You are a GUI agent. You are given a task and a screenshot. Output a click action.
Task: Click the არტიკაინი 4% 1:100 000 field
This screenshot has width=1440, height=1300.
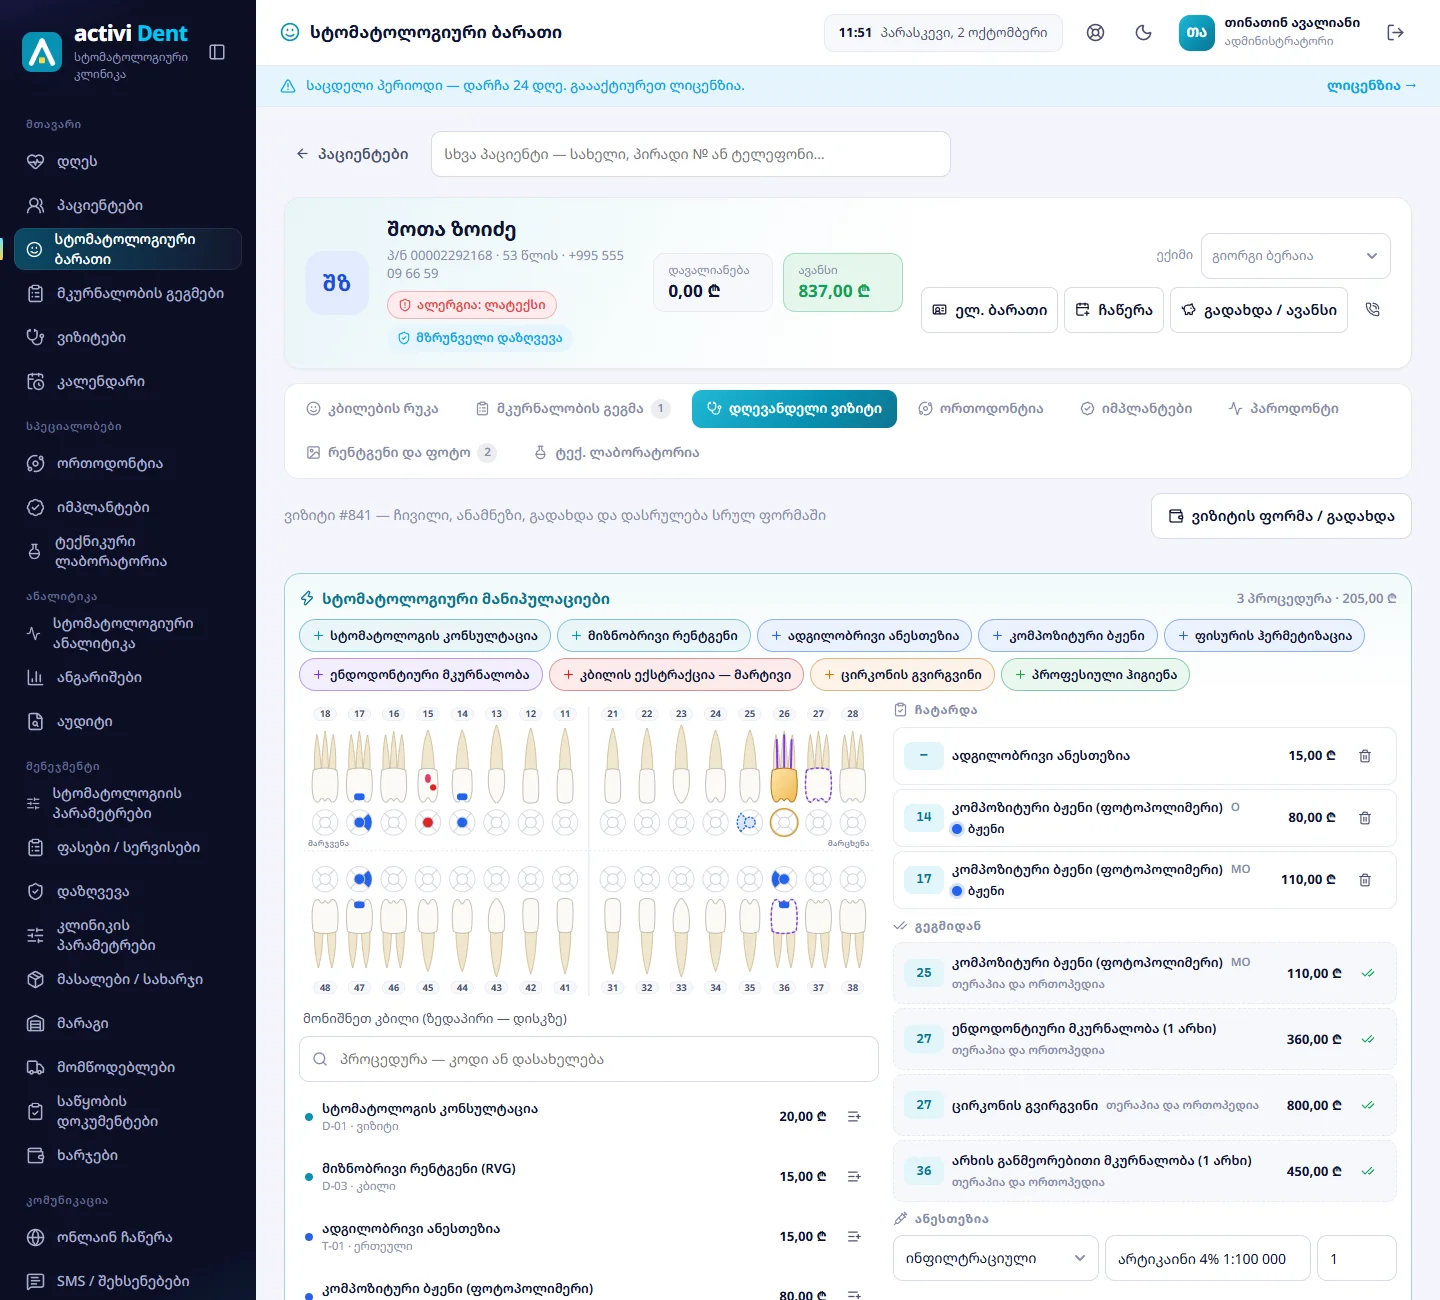(x=1207, y=1258)
